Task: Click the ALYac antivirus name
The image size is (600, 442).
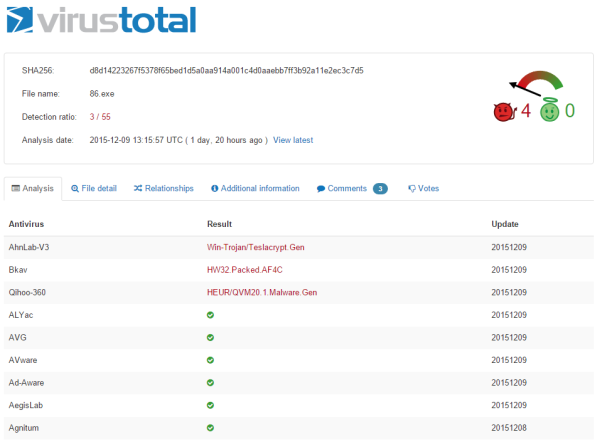Action: (21, 315)
